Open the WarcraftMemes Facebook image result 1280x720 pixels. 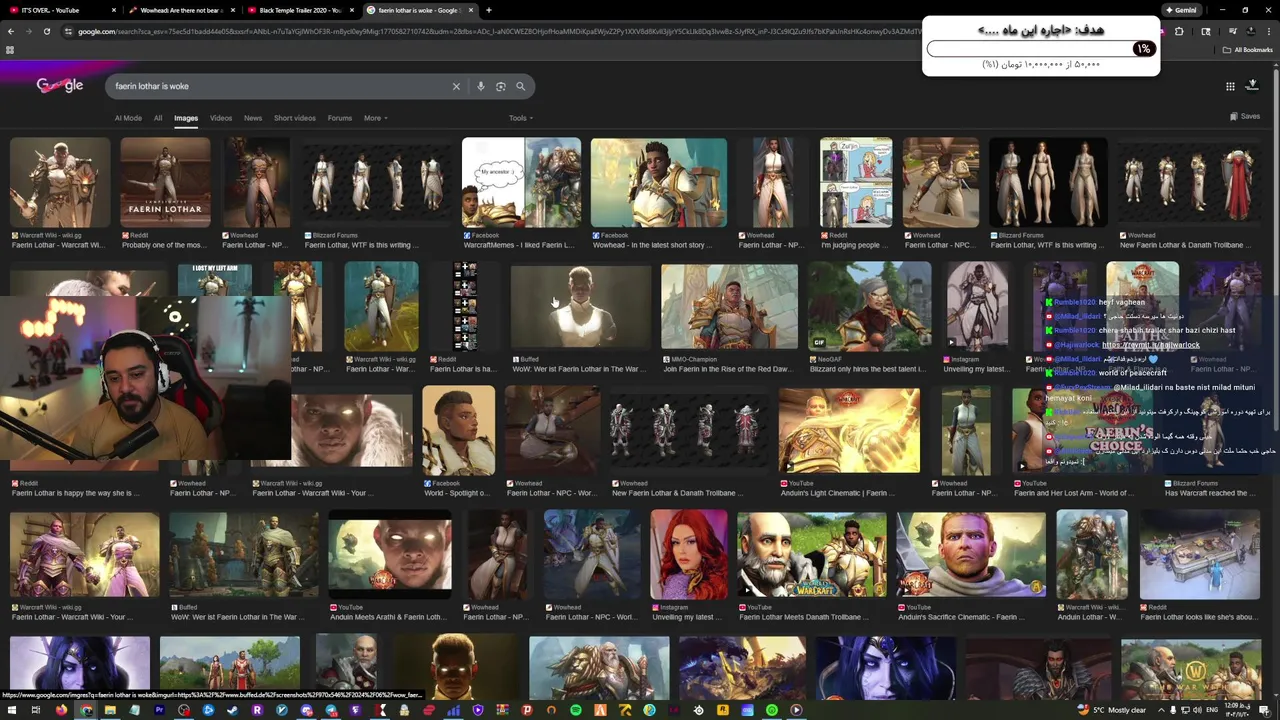(x=521, y=183)
